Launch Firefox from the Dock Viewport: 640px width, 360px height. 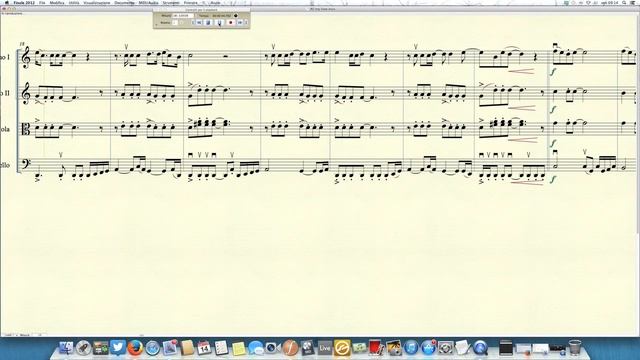(135, 348)
